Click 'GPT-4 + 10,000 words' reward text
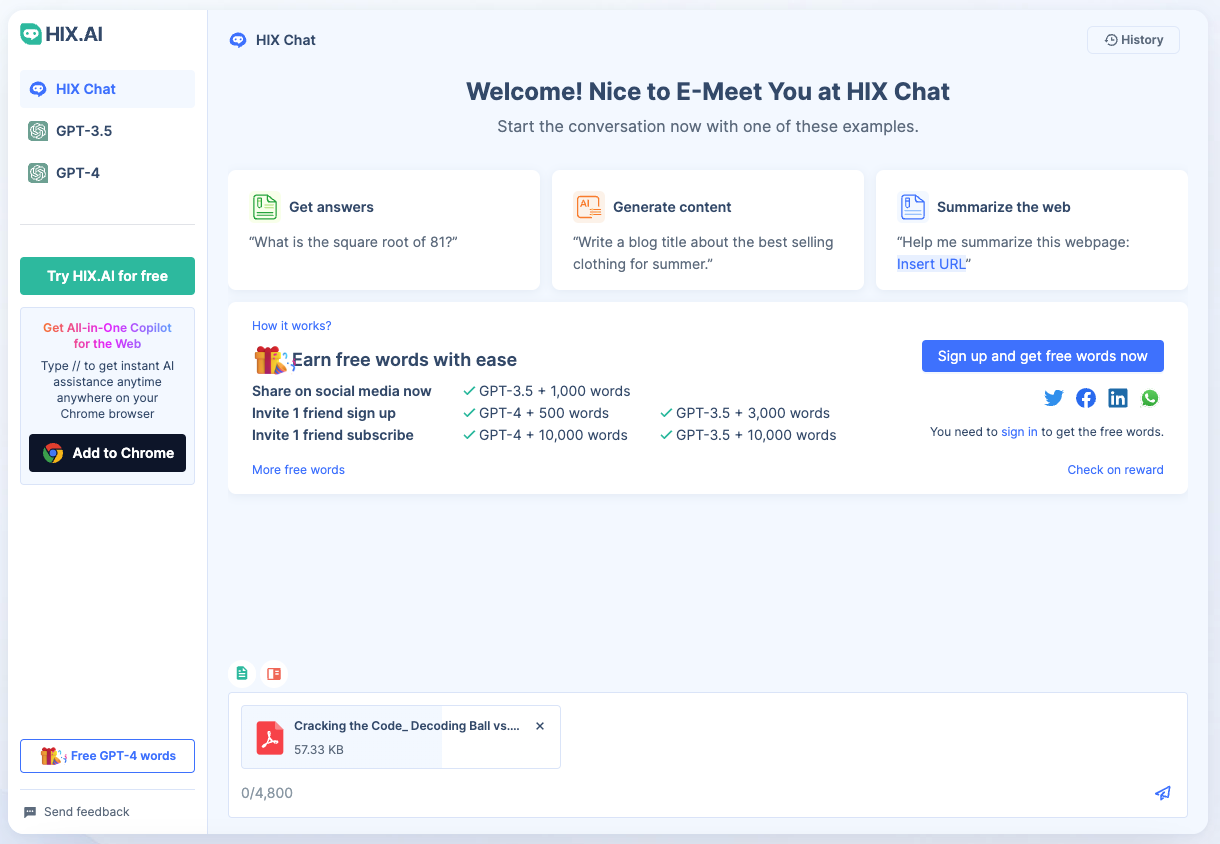Screen dimensions: 1220x844 (553, 435)
